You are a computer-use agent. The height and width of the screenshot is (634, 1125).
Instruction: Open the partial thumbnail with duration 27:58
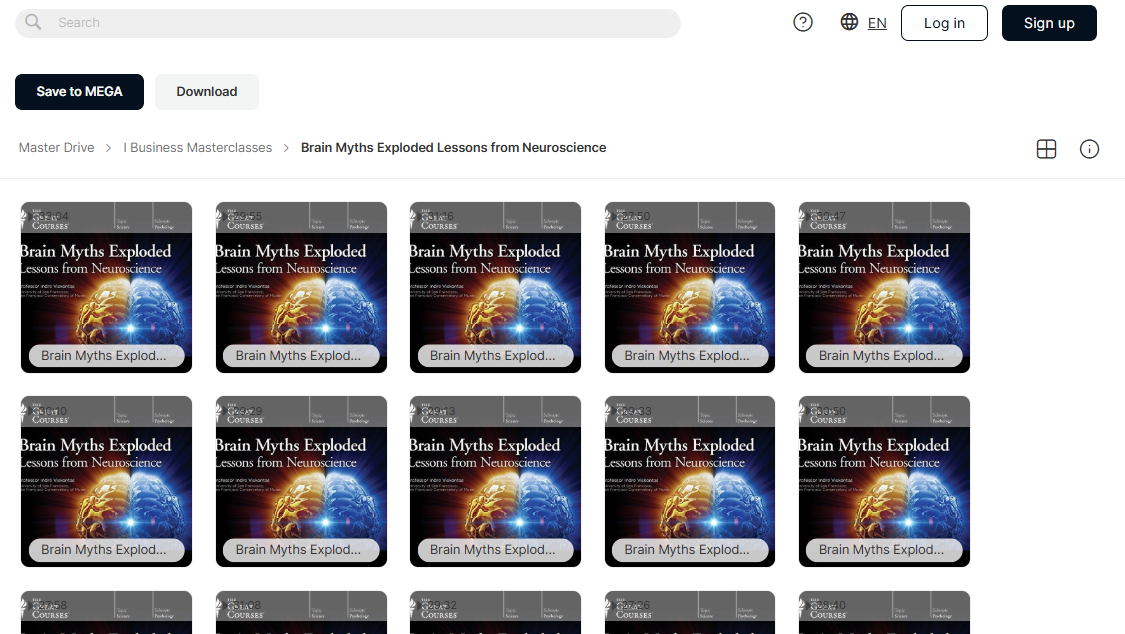(x=106, y=612)
